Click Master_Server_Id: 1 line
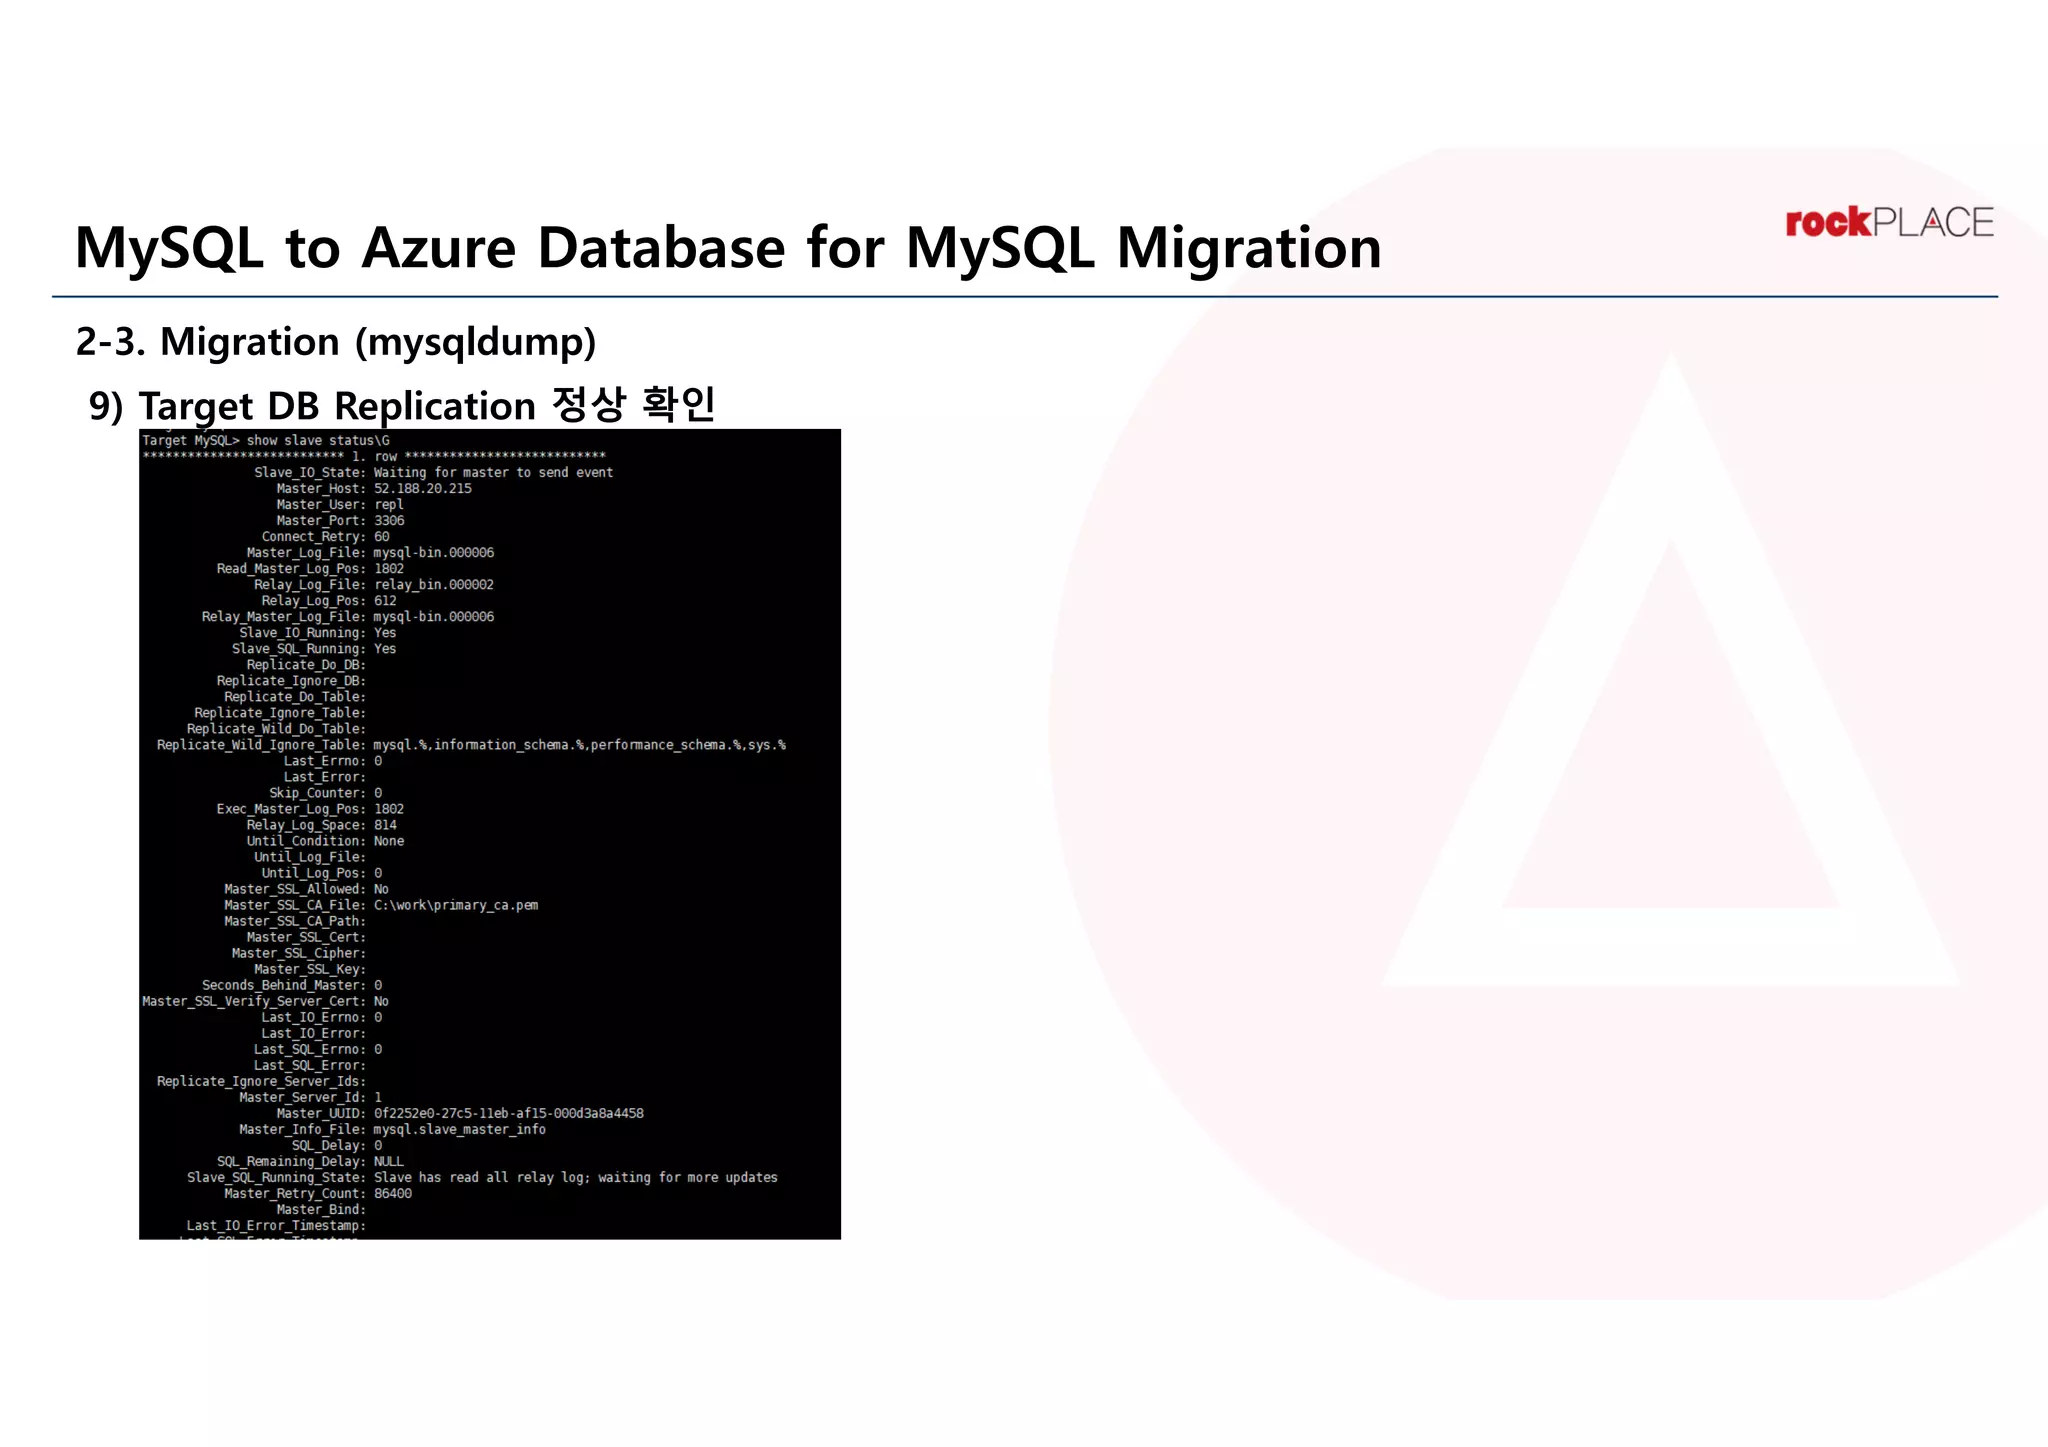 (310, 1096)
